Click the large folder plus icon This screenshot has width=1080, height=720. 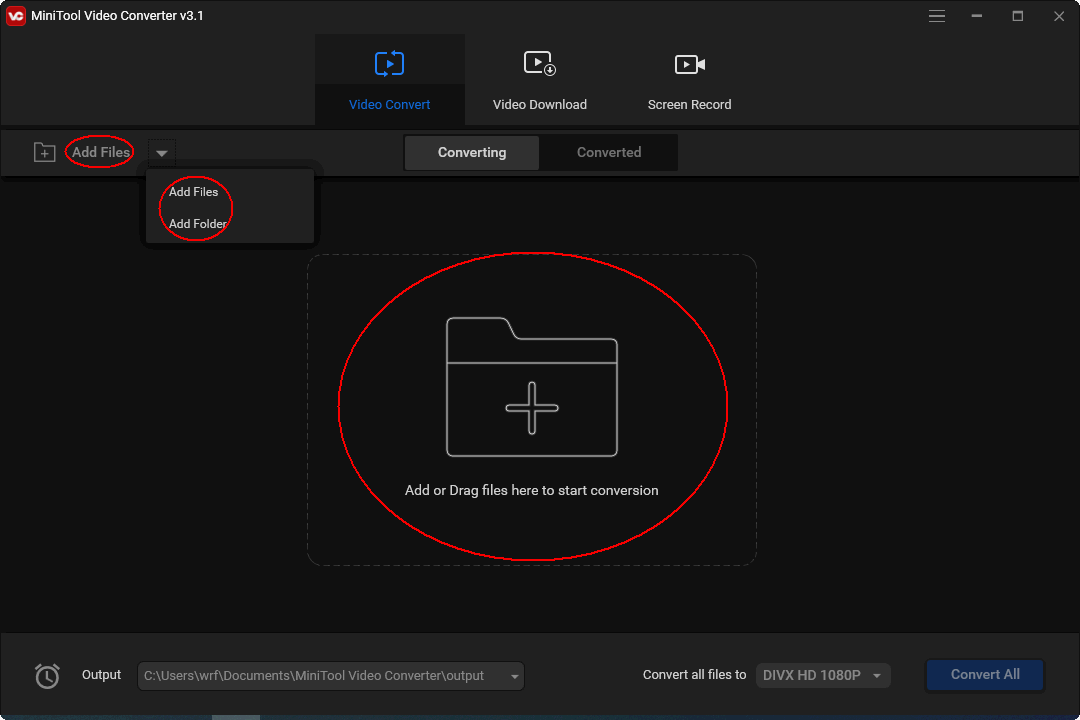532,387
